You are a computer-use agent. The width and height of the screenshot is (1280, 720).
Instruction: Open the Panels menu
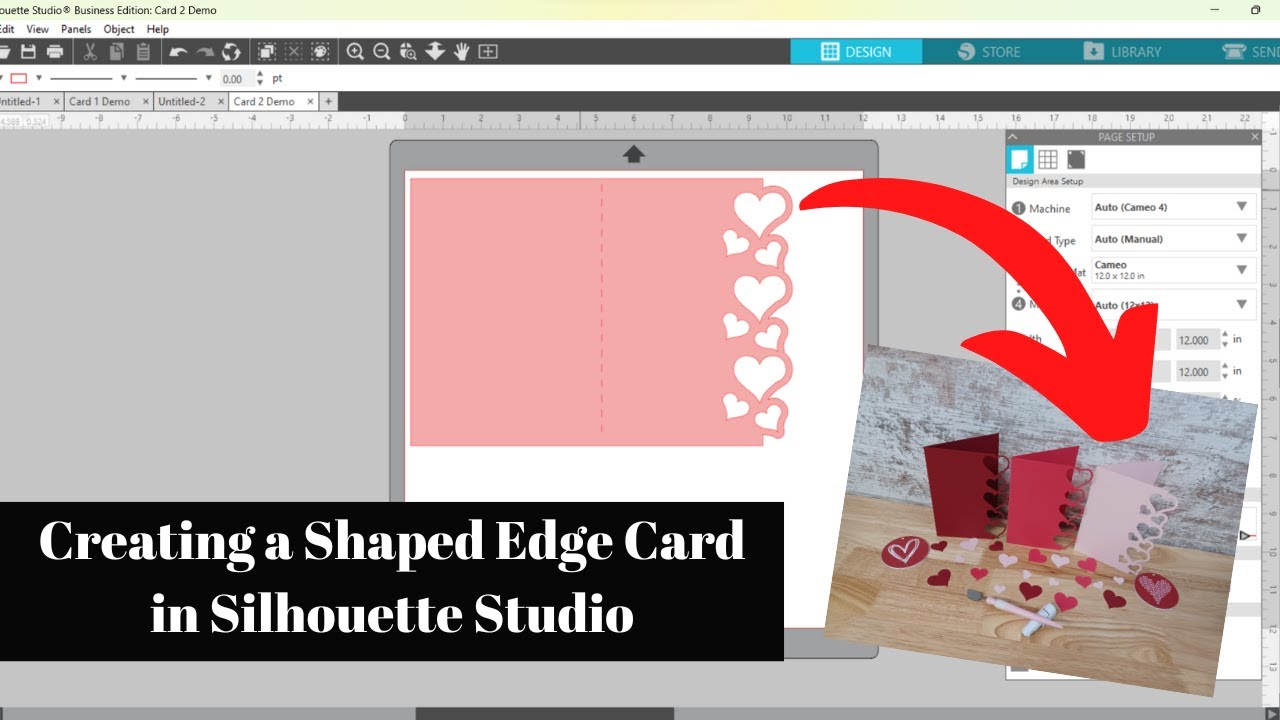click(x=76, y=29)
